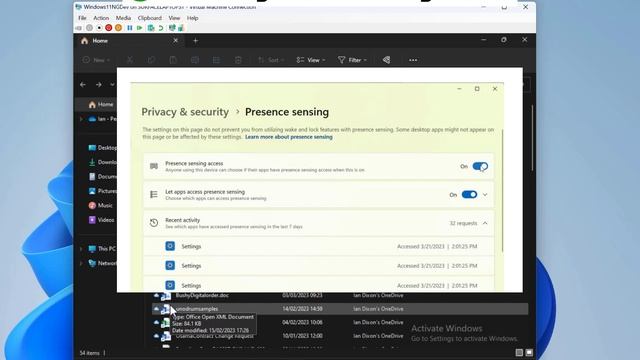Screen dimensions: 640x360
Task: Click the Rename icon in File Explorer toolbar
Action: click(x=195, y=60)
